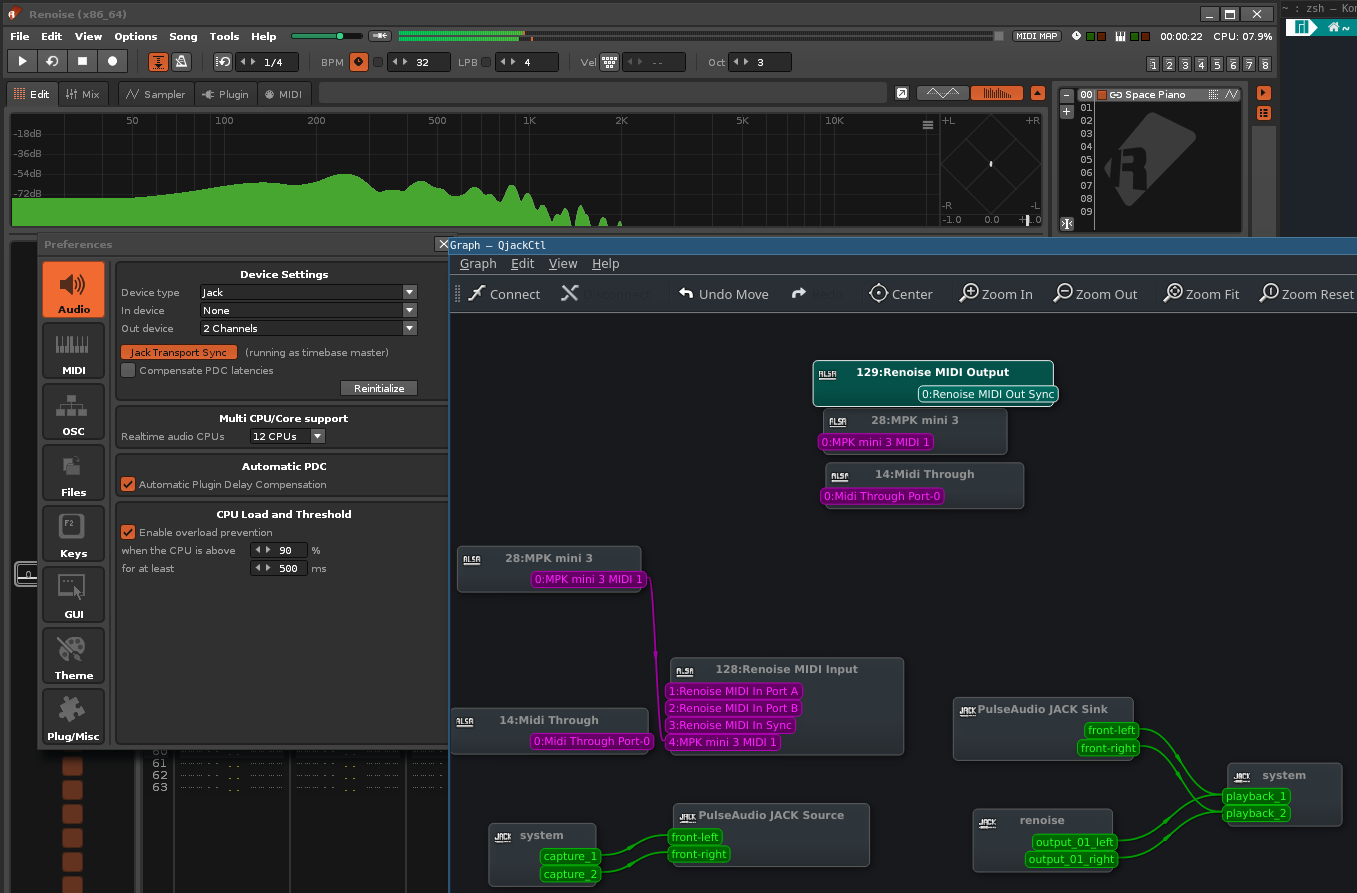The width and height of the screenshot is (1357, 893).
Task: Click Connect in QjackCtl toolbar
Action: (x=504, y=293)
